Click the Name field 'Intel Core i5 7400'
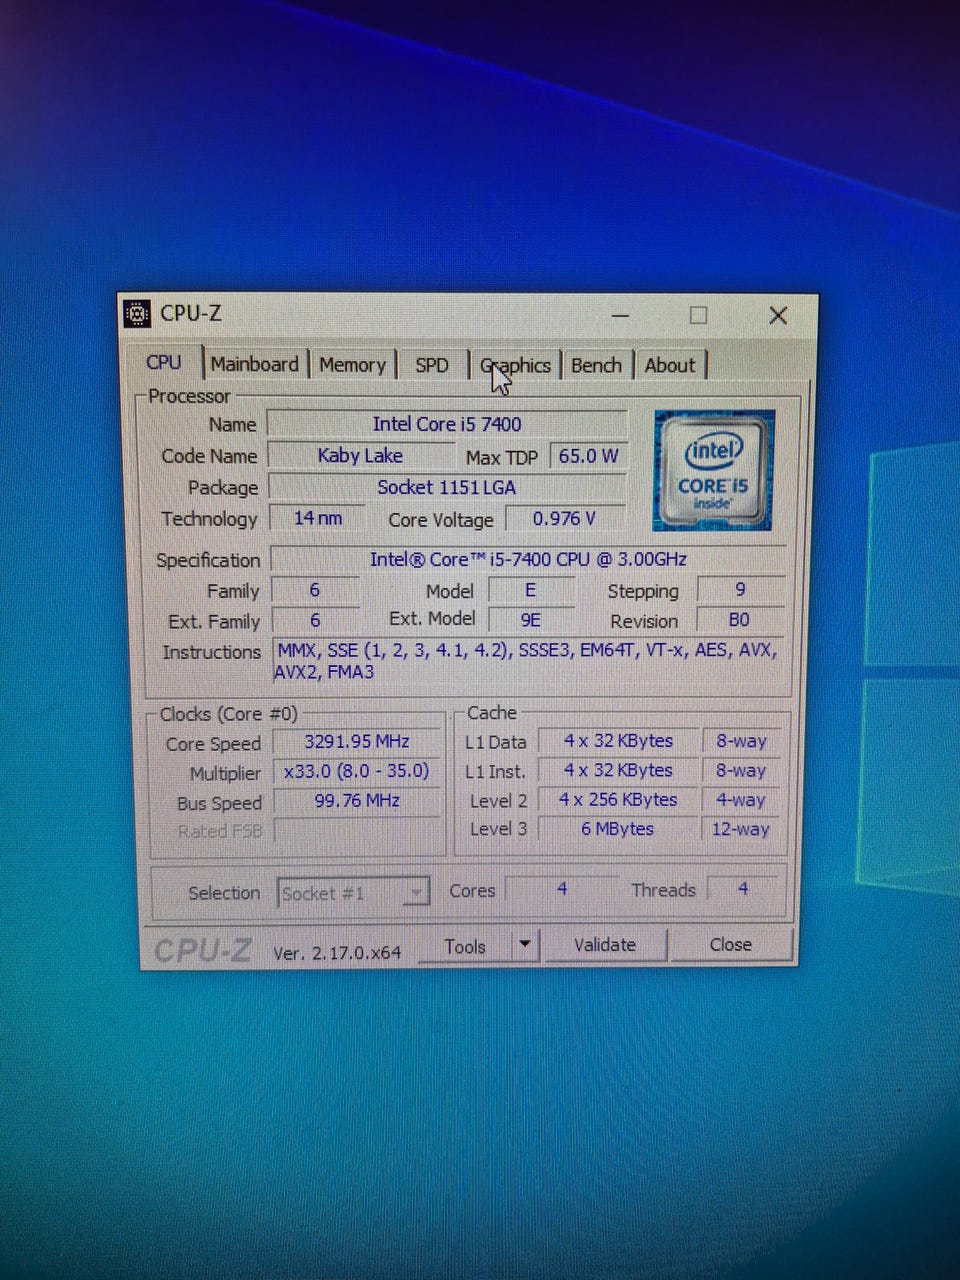This screenshot has height=1280, width=960. (x=447, y=424)
